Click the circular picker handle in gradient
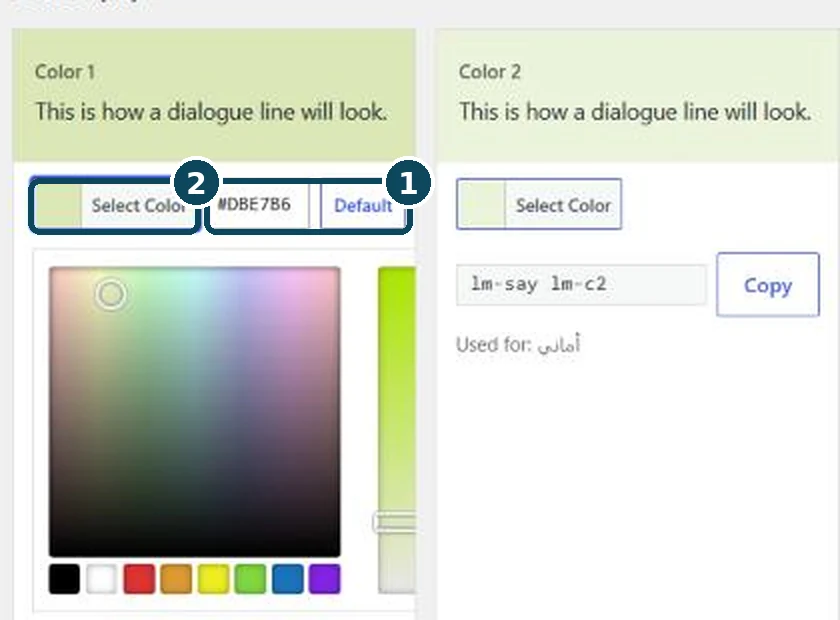840x620 pixels. (x=111, y=294)
